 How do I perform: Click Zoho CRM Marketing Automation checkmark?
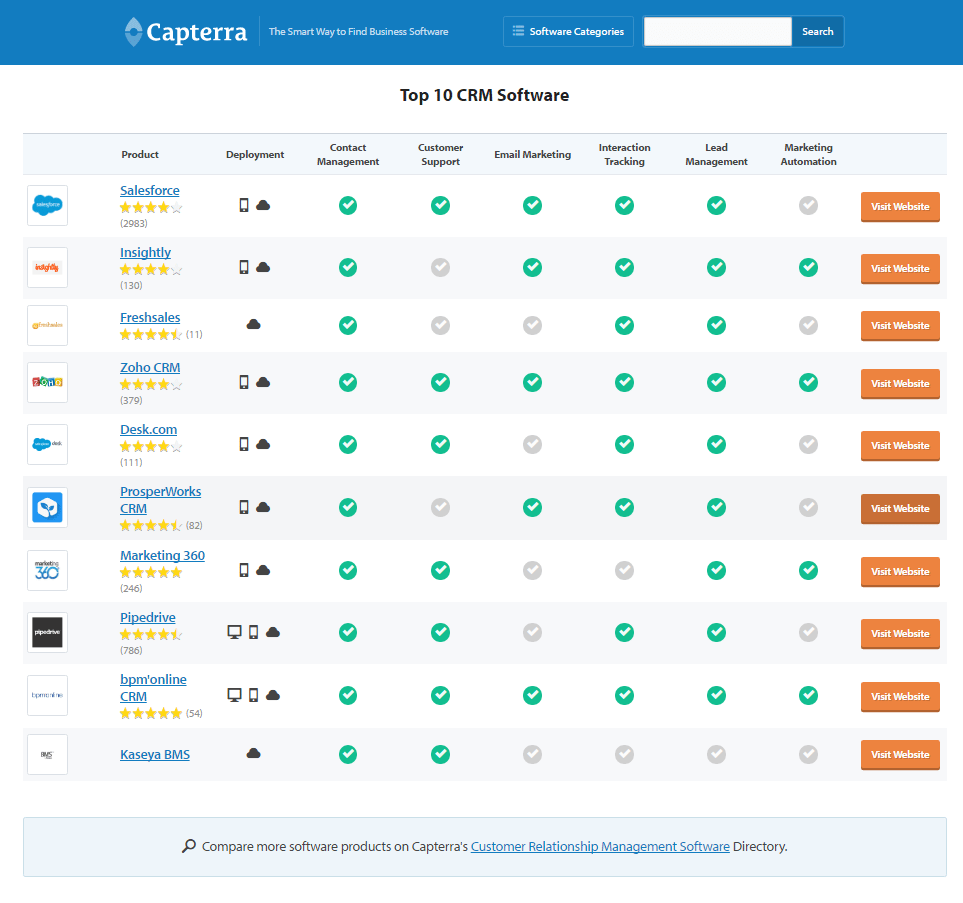click(808, 382)
